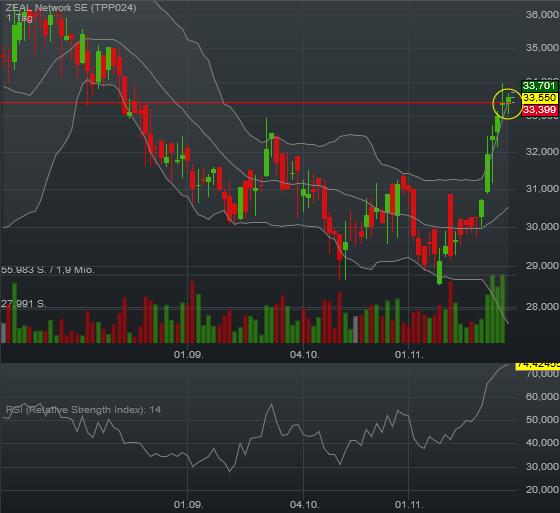The height and width of the screenshot is (513, 560).
Task: Click the 29,000 price axis label
Action: (542, 265)
